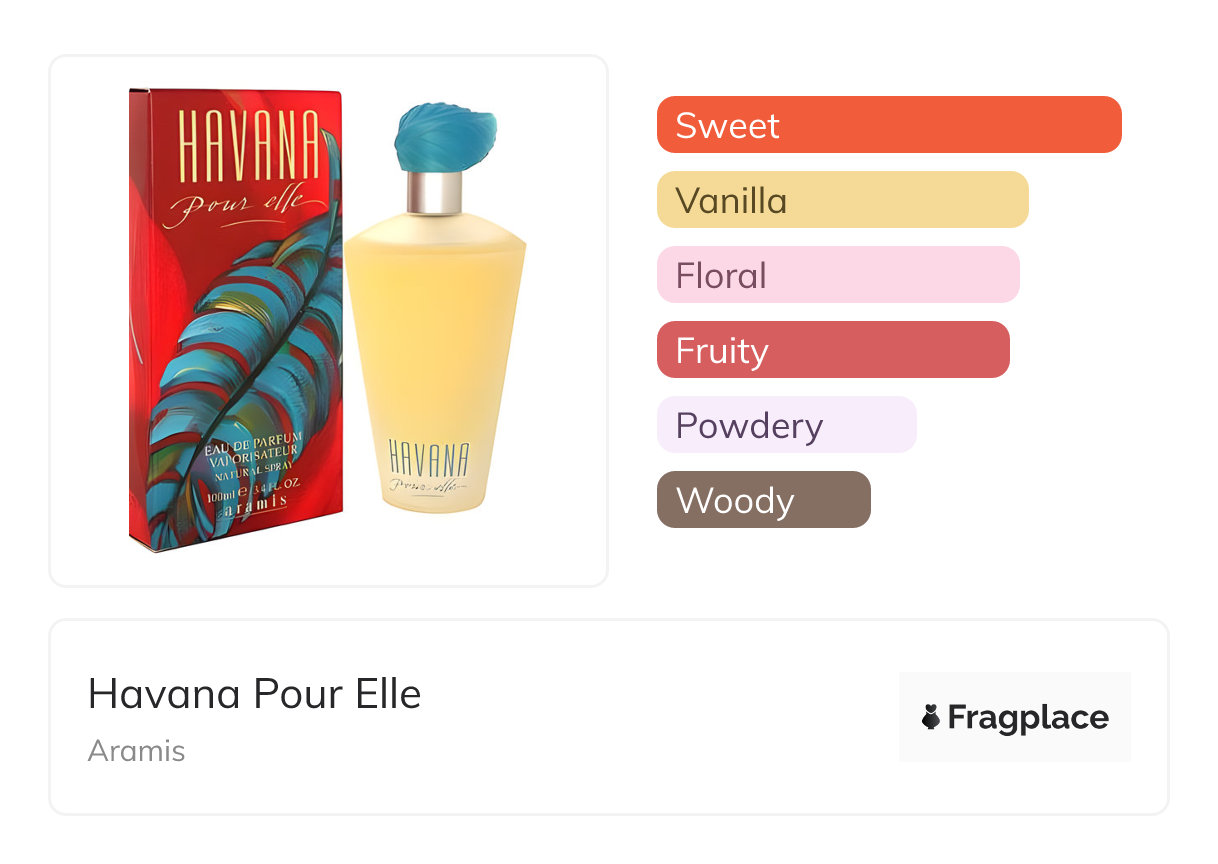The width and height of the screenshot is (1218, 864).
Task: Choose the Floral accord bar
Action: click(x=837, y=275)
